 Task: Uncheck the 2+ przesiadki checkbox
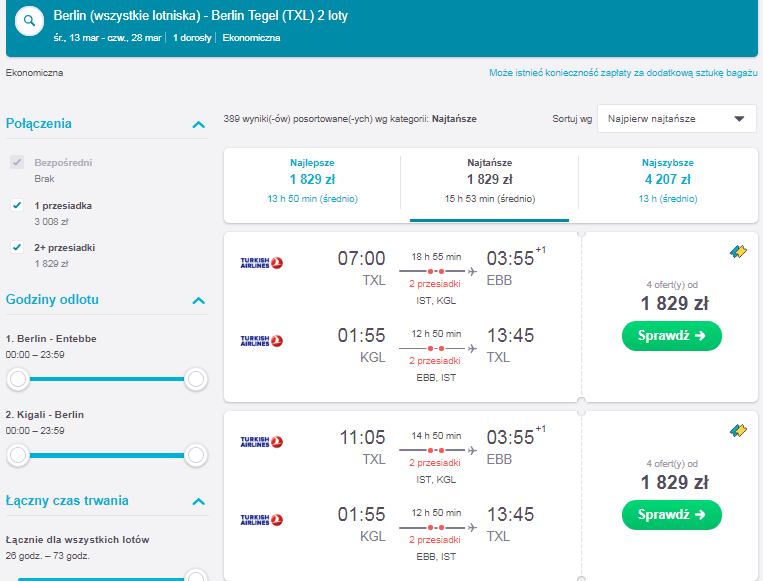(x=17, y=247)
